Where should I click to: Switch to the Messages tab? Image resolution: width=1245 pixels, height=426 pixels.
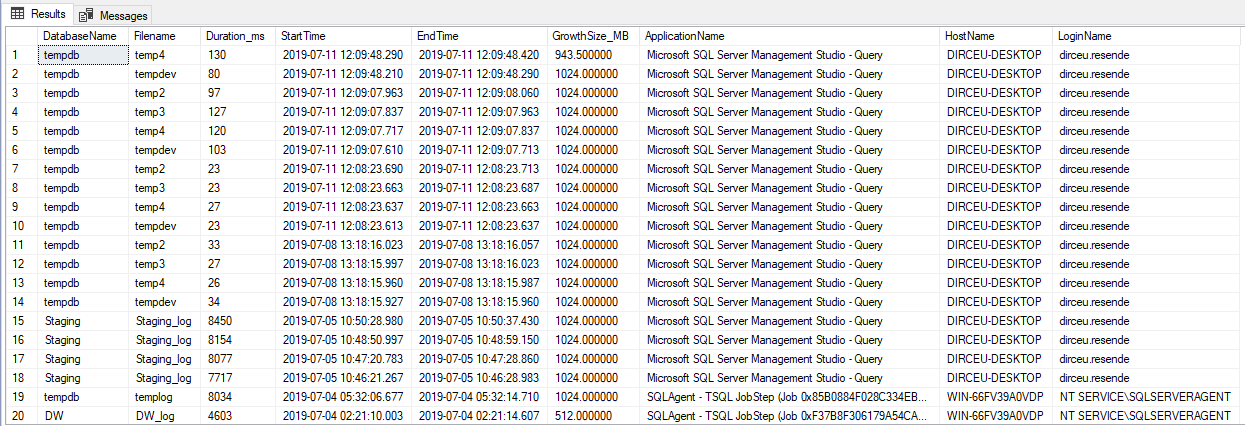pos(114,15)
